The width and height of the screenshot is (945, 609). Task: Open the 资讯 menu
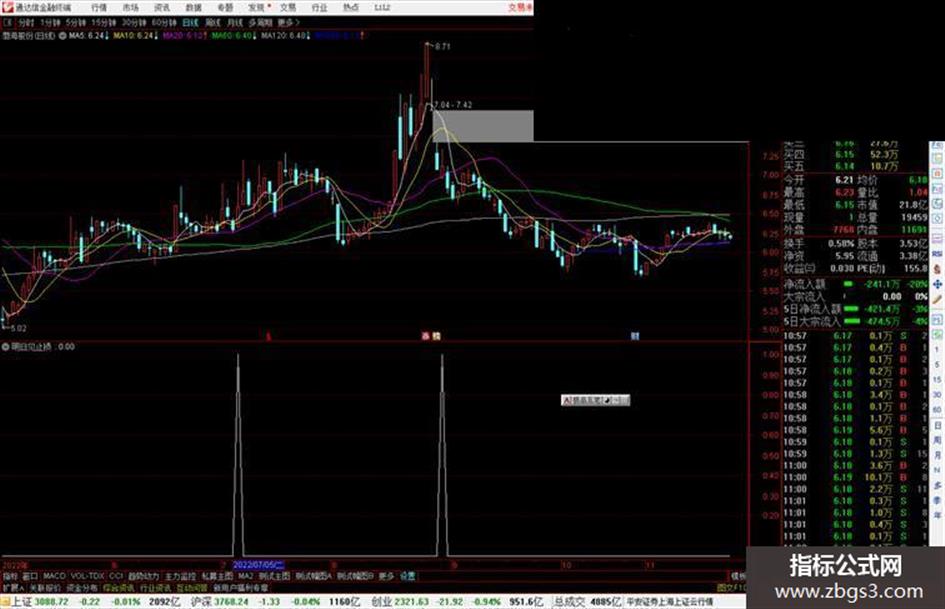[x=162, y=7]
